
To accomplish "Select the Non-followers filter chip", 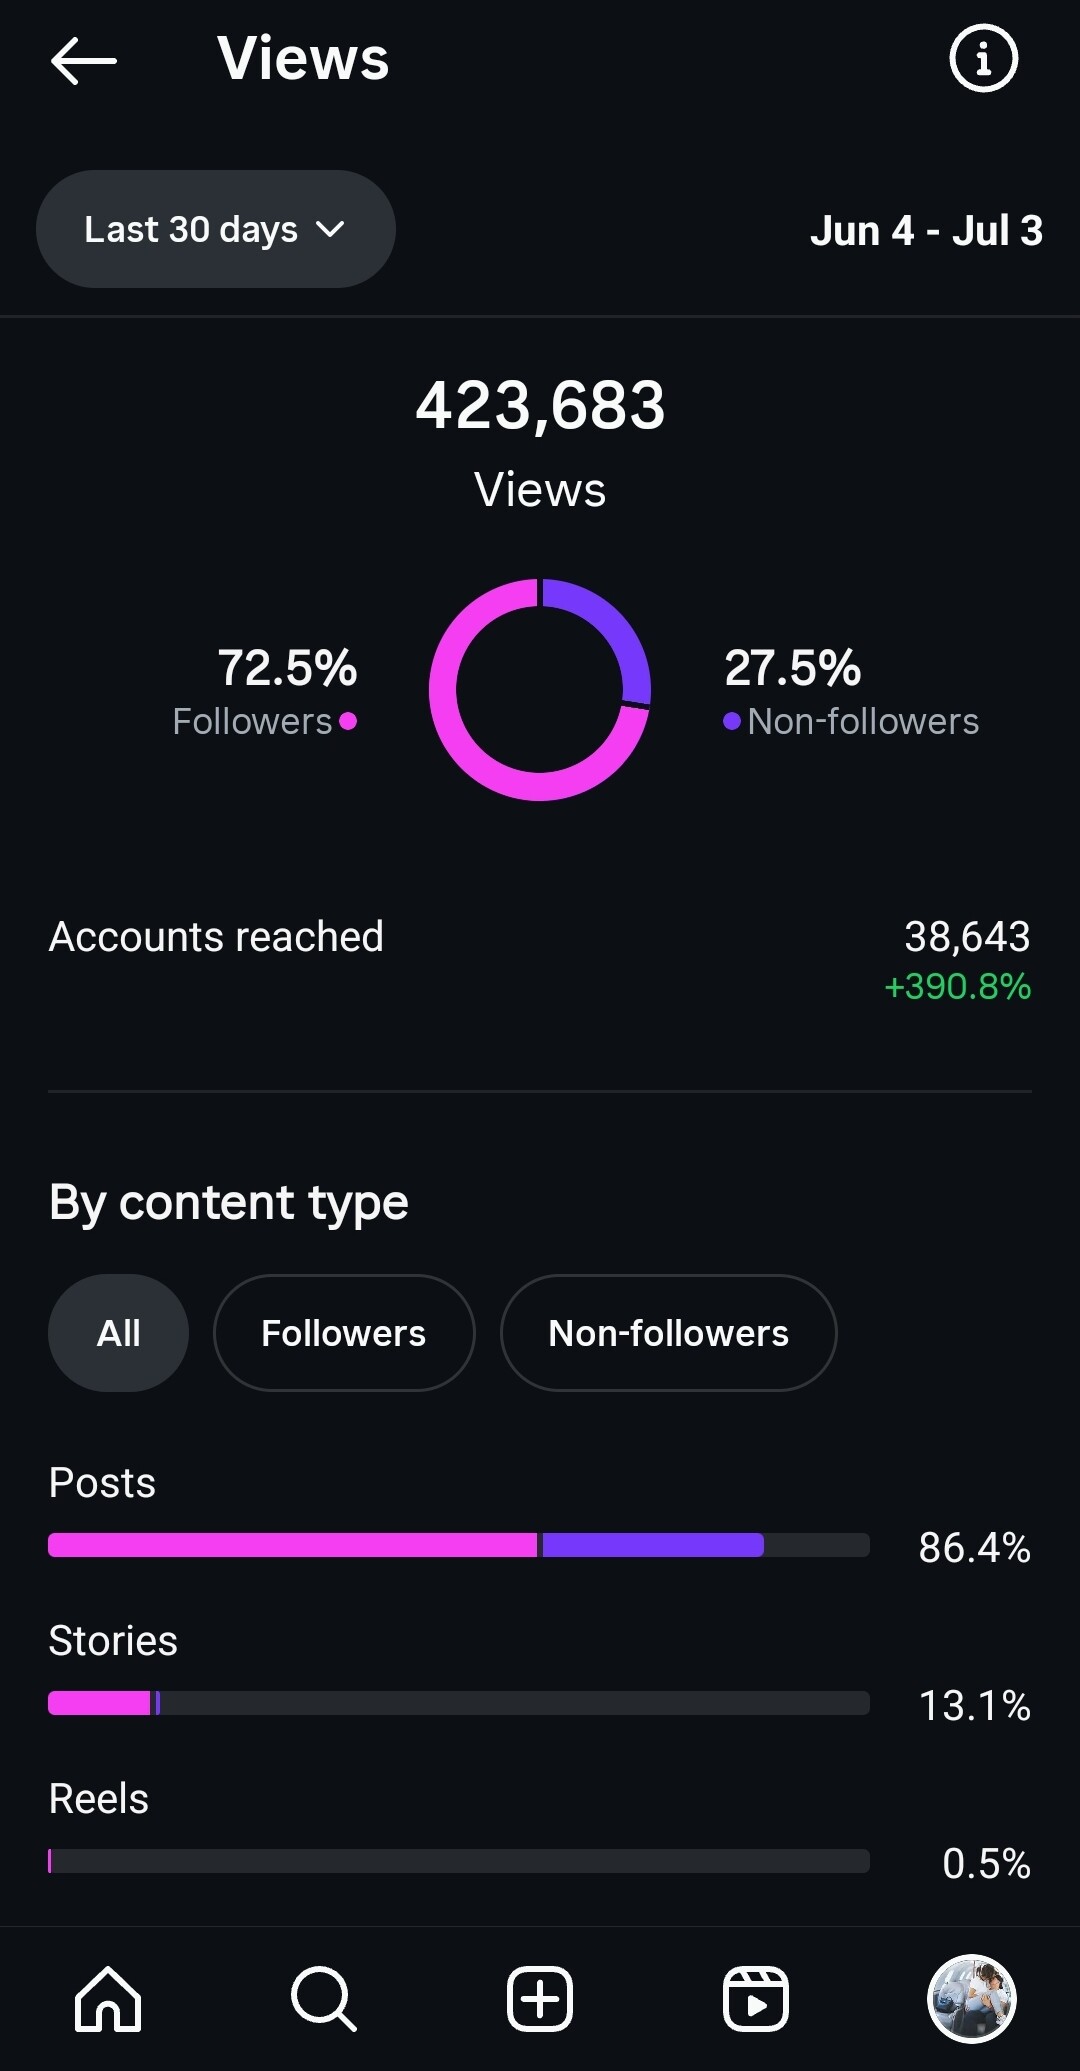I will pyautogui.click(x=668, y=1333).
